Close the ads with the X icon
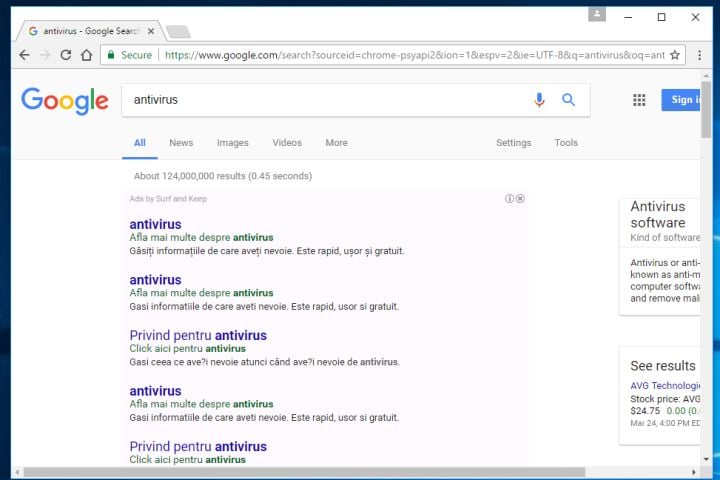This screenshot has width=720, height=480. click(520, 198)
